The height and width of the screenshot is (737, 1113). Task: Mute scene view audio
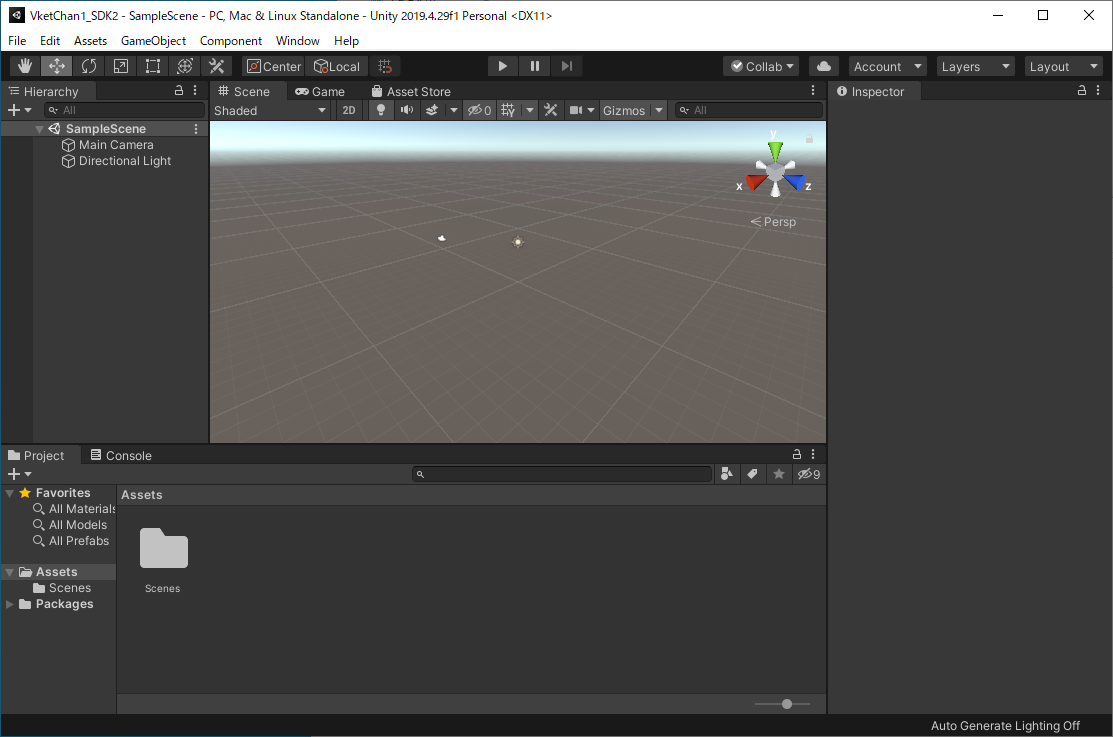point(406,110)
